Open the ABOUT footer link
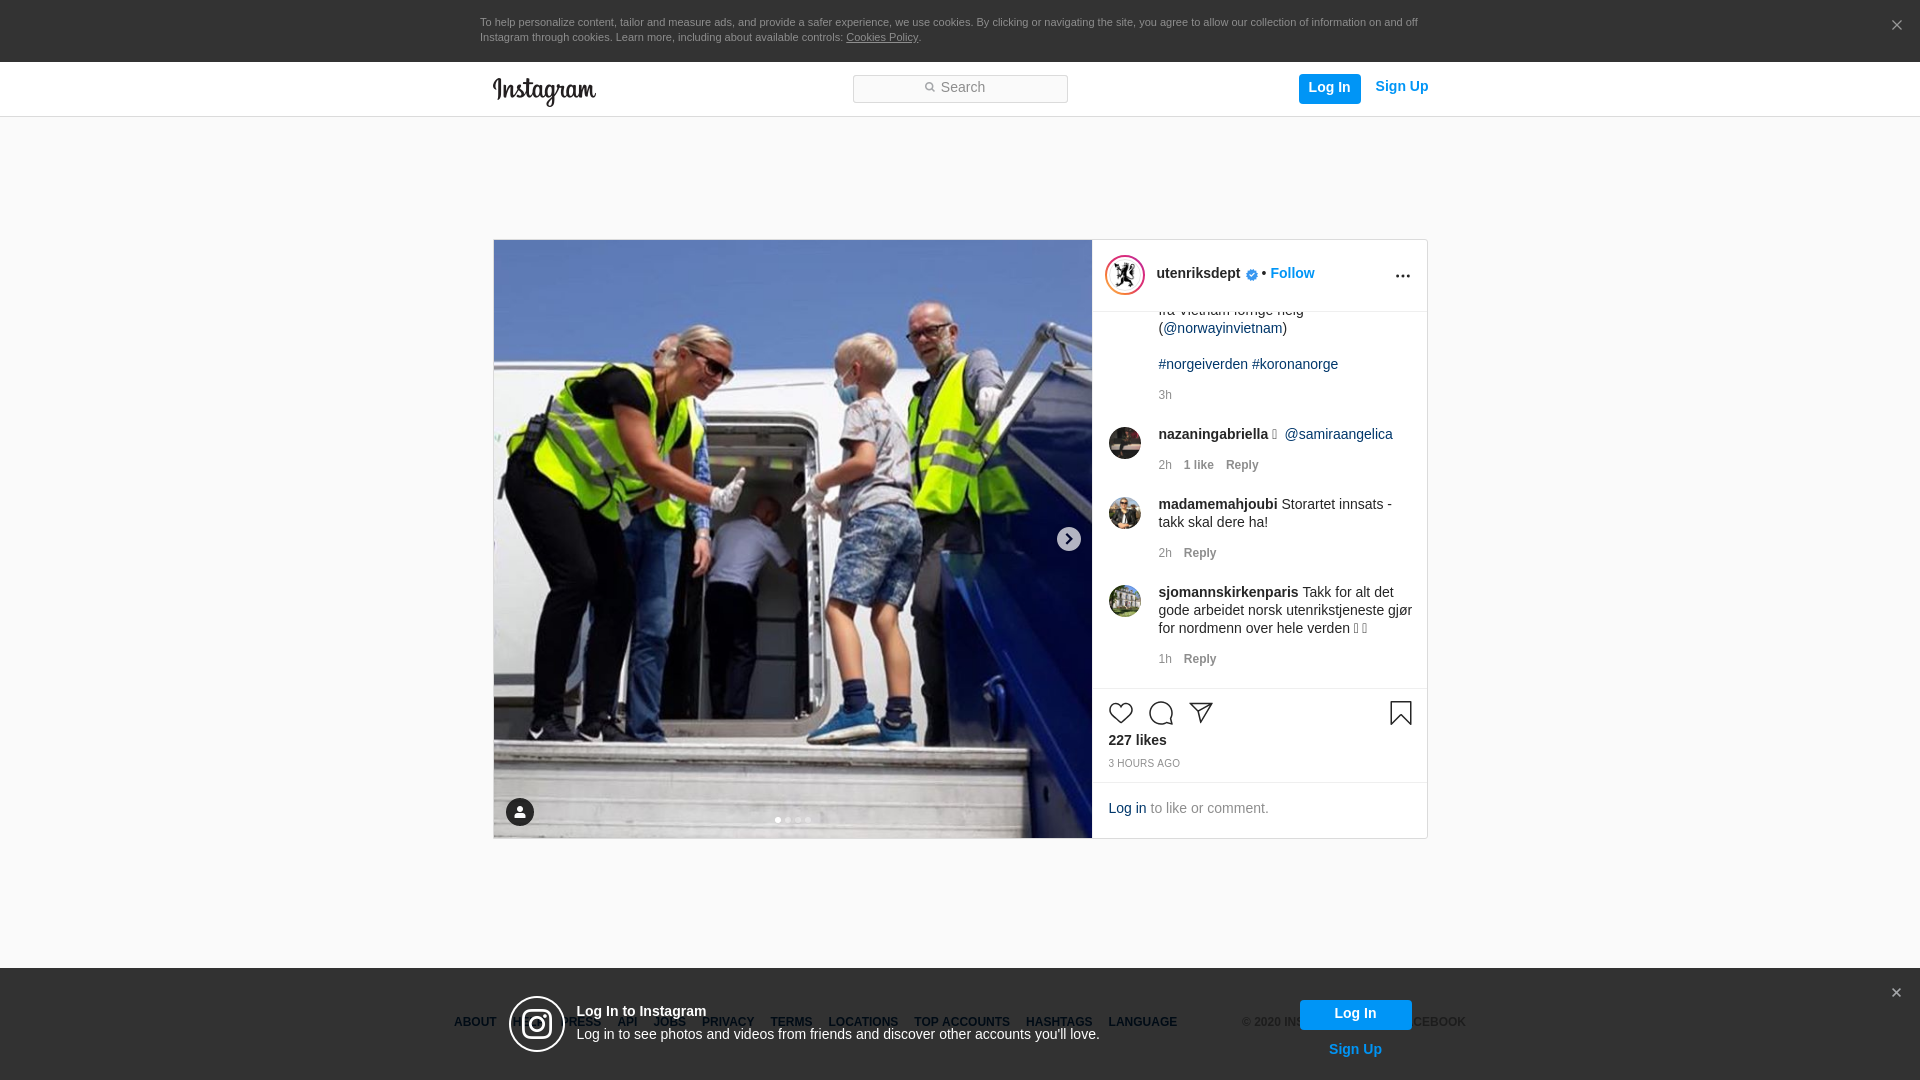Screen dimensions: 1920x1080 474,1023
